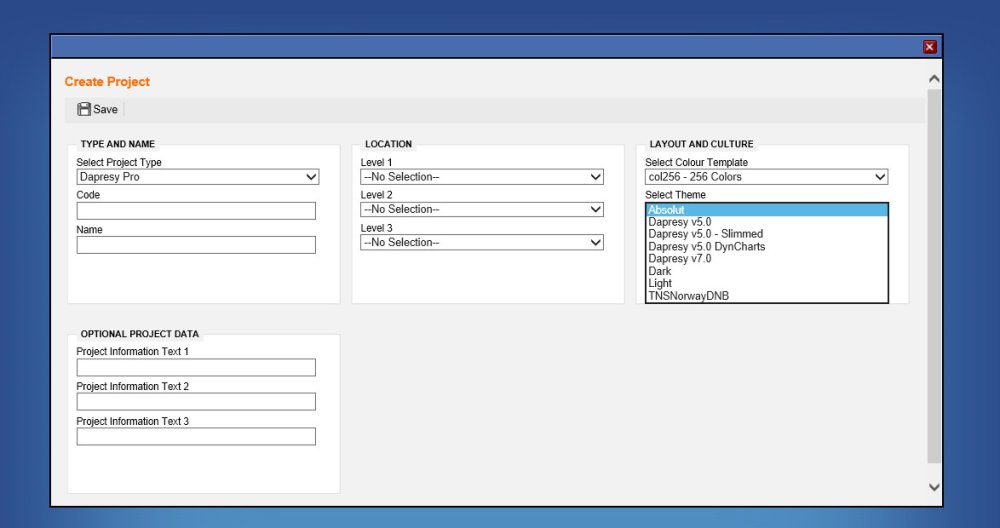Image resolution: width=1000 pixels, height=528 pixels.
Task: Open the Select Project Type dropdown
Action: coord(198,177)
